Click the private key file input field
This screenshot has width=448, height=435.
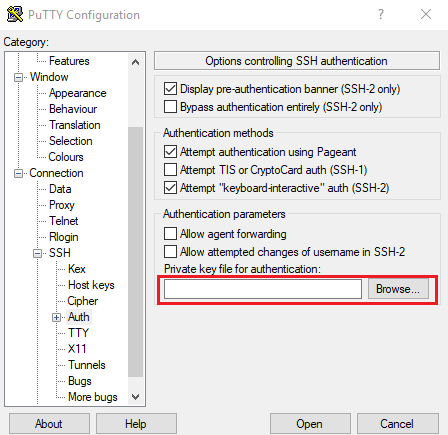click(x=263, y=289)
